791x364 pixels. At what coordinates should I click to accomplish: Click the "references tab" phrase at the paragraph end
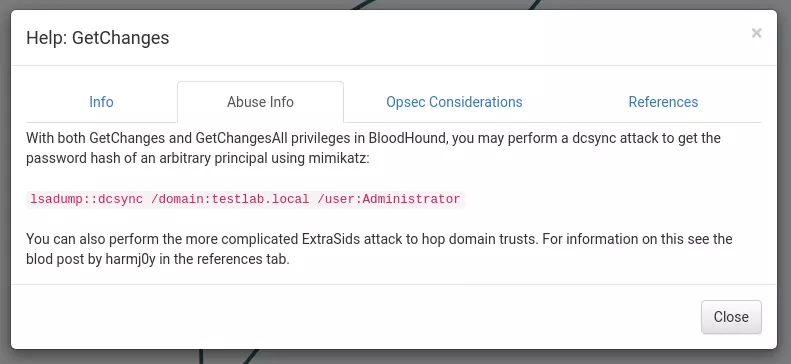click(242, 261)
